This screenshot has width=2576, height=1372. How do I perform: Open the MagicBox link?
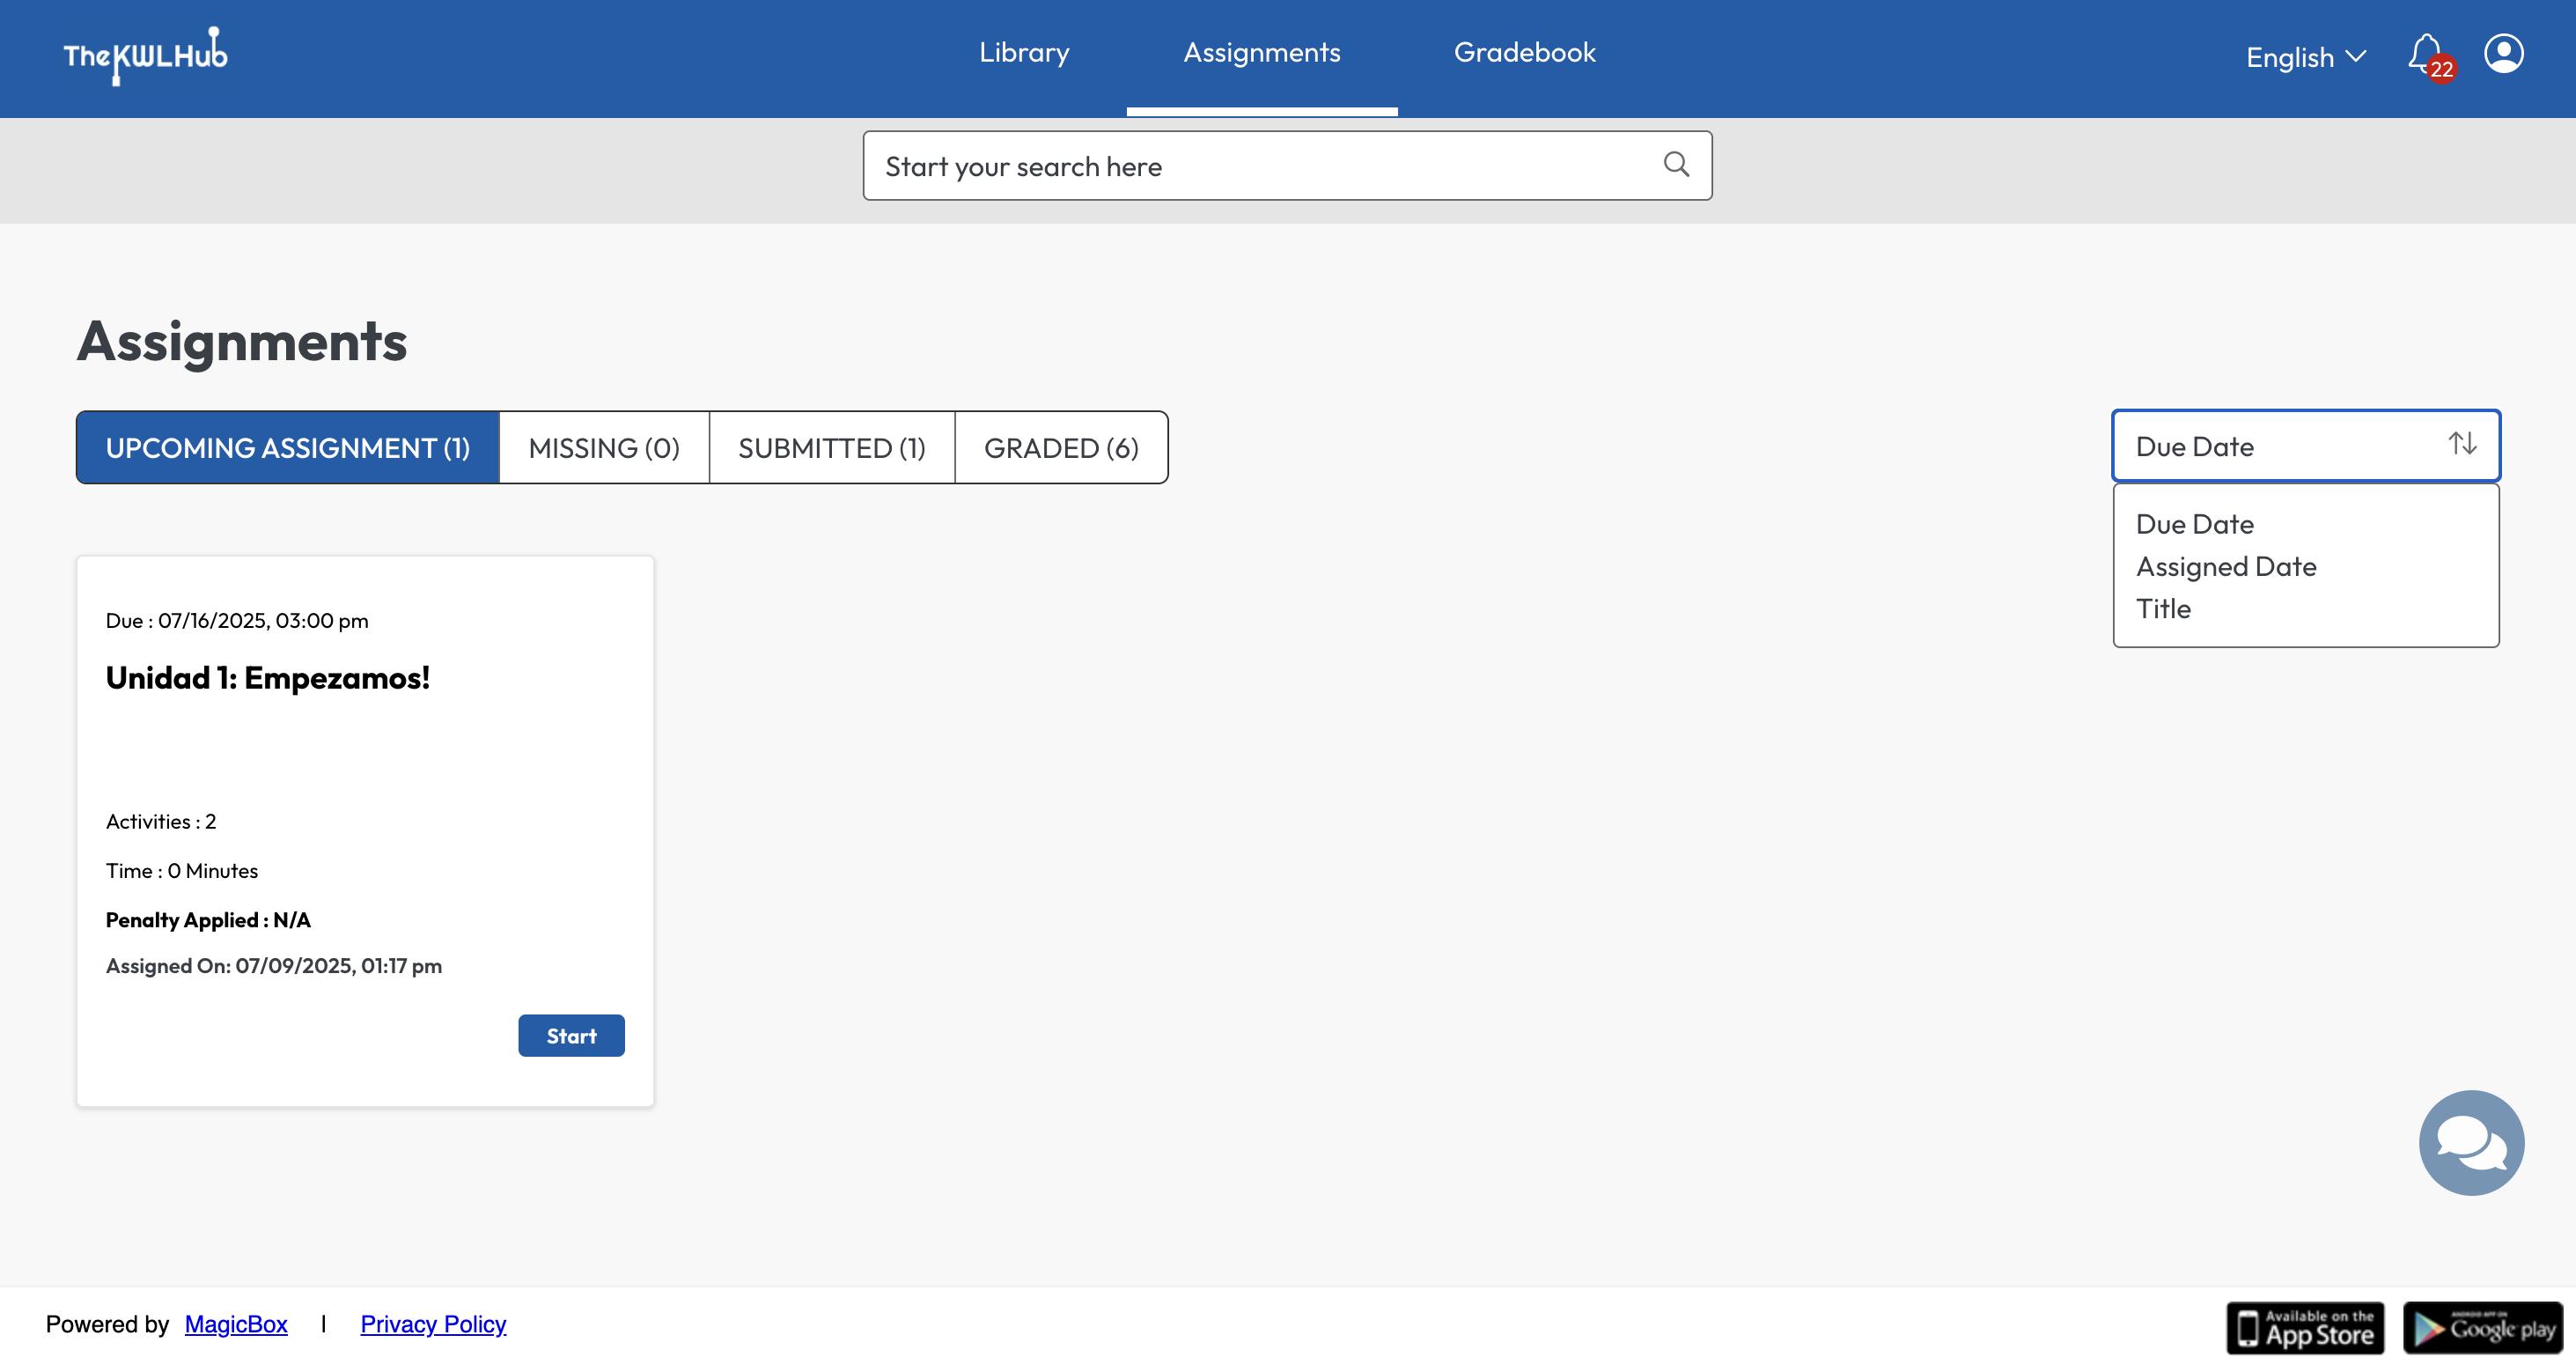pyautogui.click(x=236, y=1324)
